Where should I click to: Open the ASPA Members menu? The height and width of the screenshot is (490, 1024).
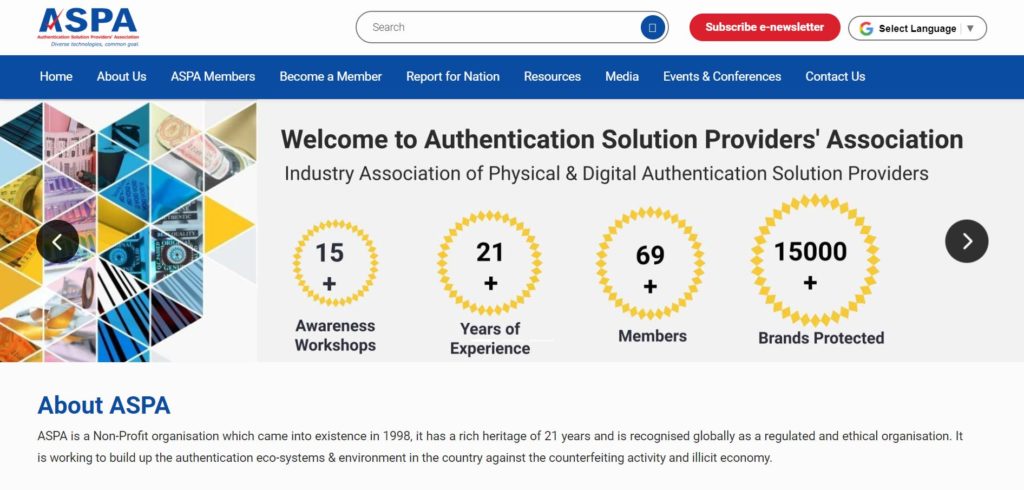click(x=213, y=76)
